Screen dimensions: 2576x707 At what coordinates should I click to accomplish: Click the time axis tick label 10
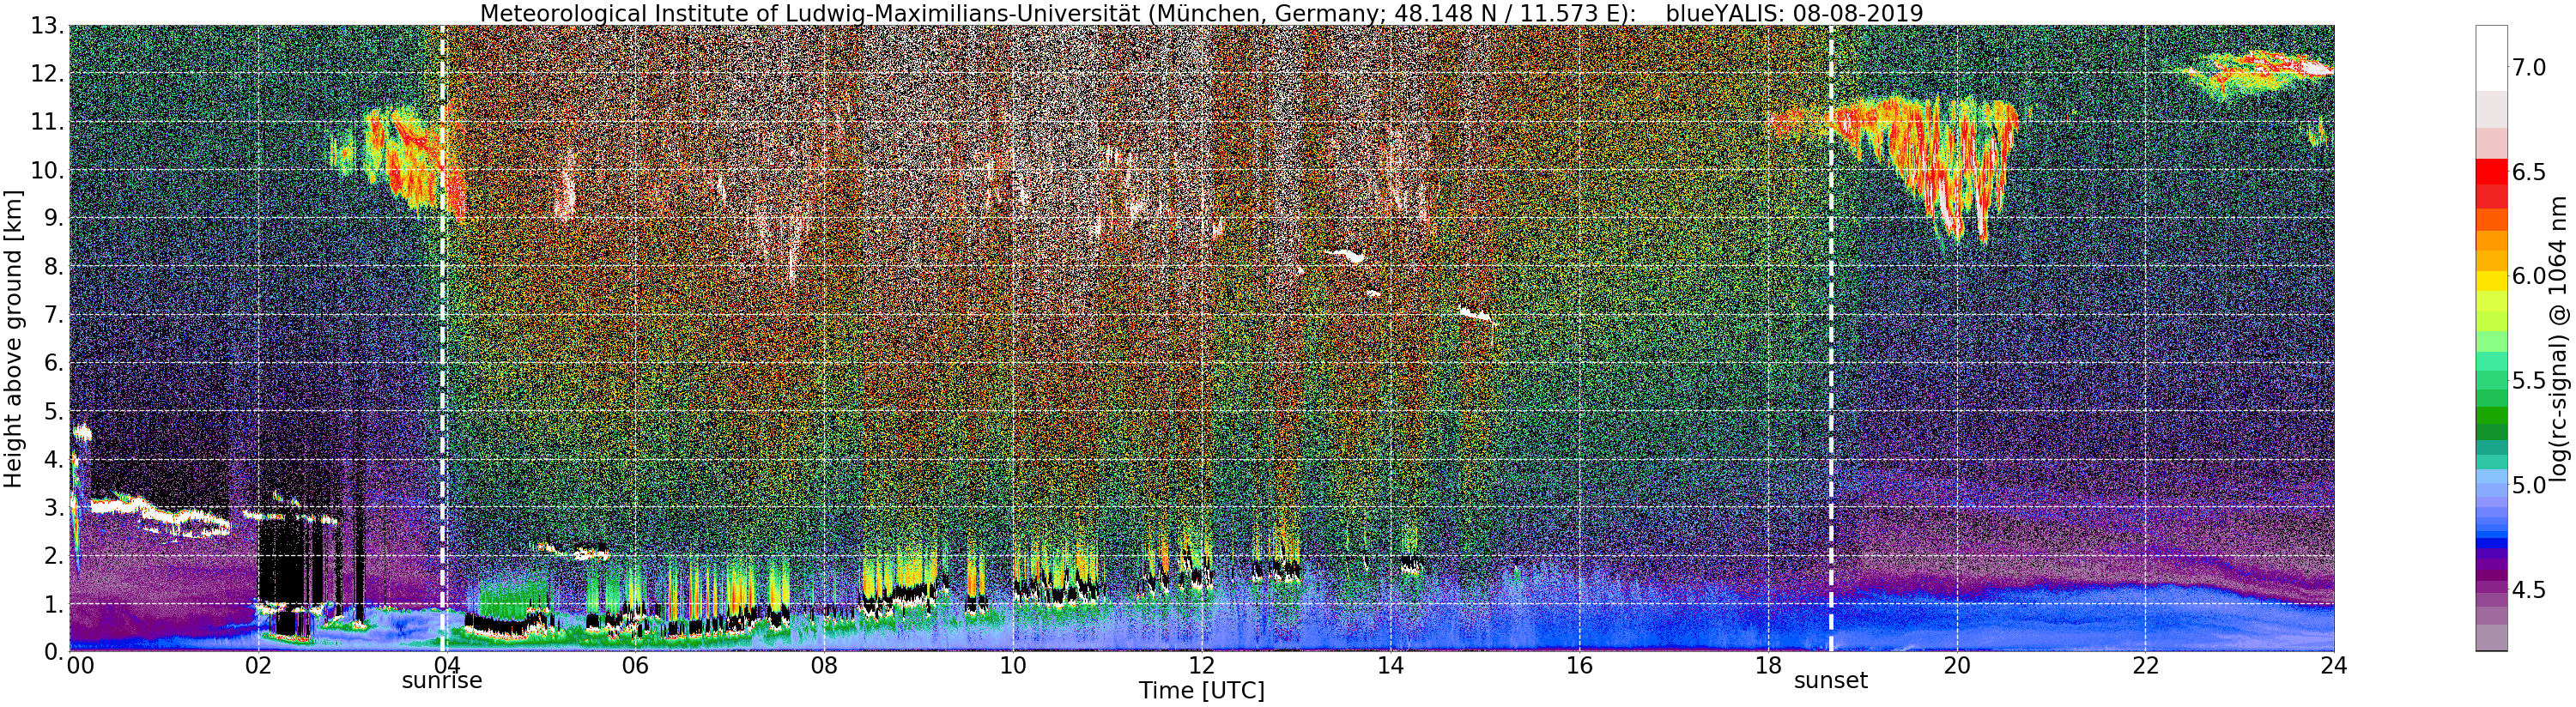click(x=1012, y=665)
